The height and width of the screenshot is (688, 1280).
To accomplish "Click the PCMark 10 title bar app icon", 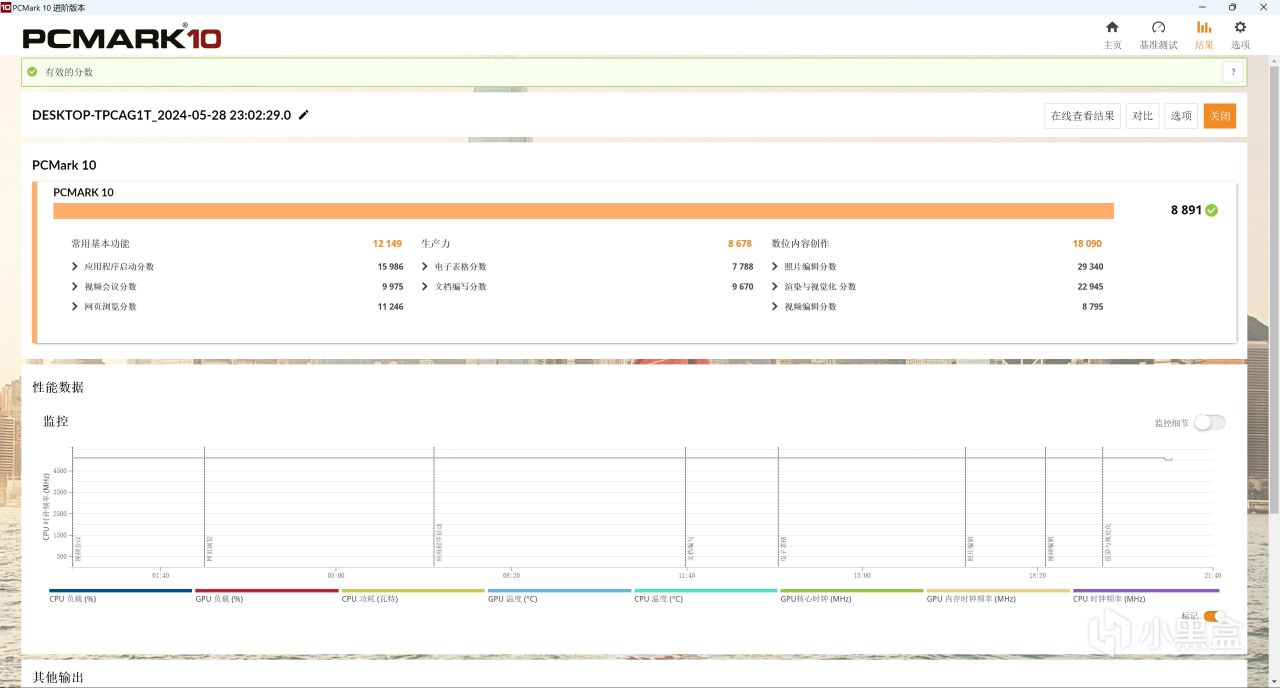I will pos(6,6).
